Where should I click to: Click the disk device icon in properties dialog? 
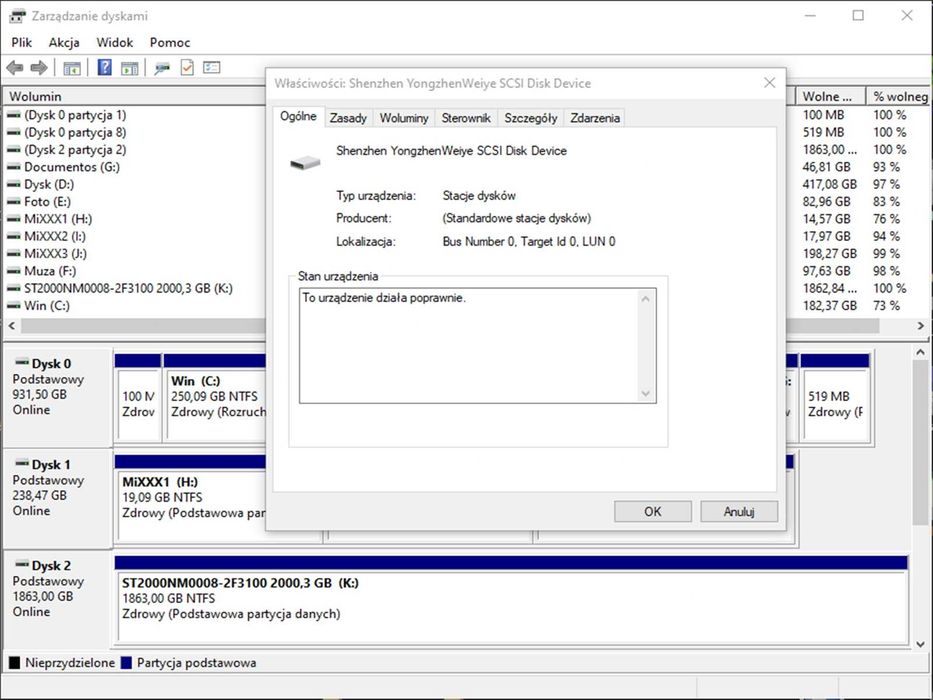305,162
